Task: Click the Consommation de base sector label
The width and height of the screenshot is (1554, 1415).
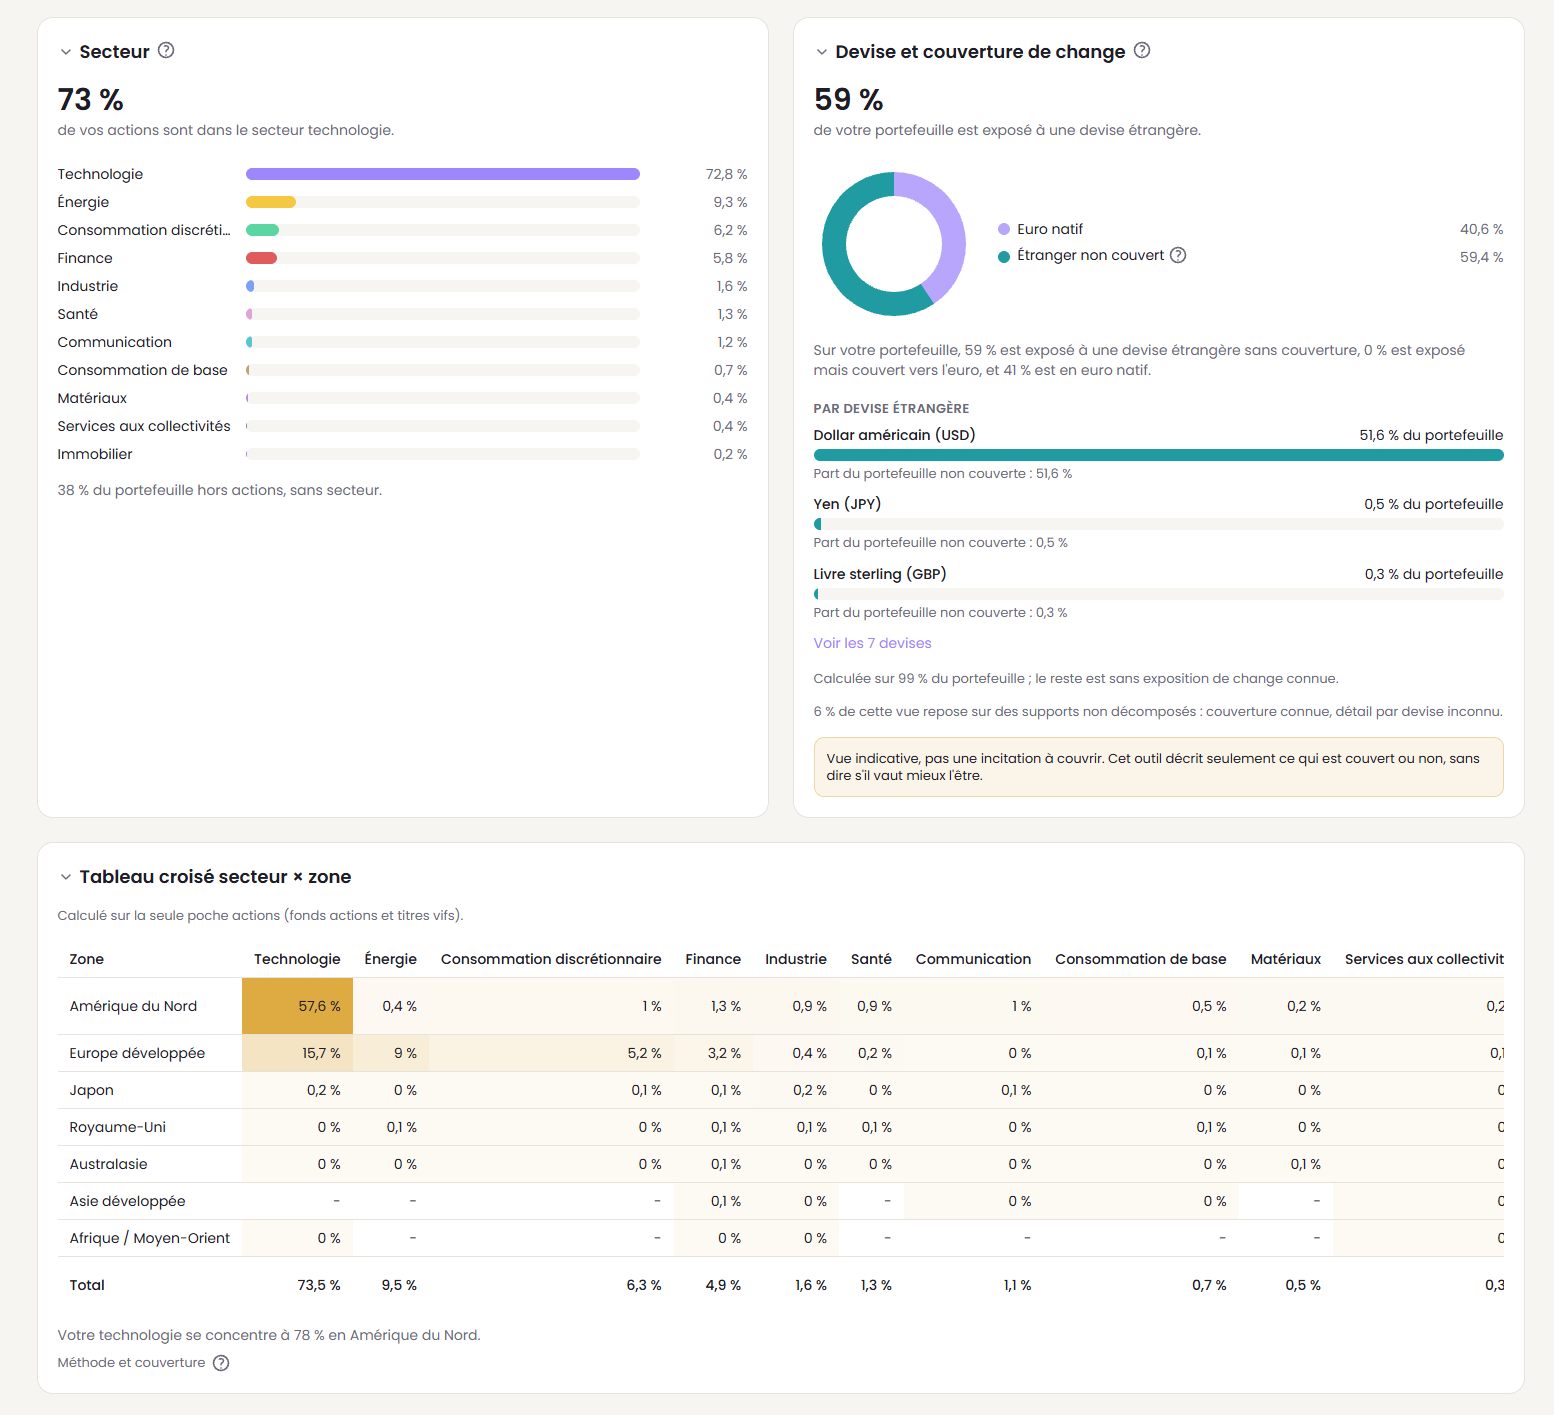Action: [x=143, y=370]
